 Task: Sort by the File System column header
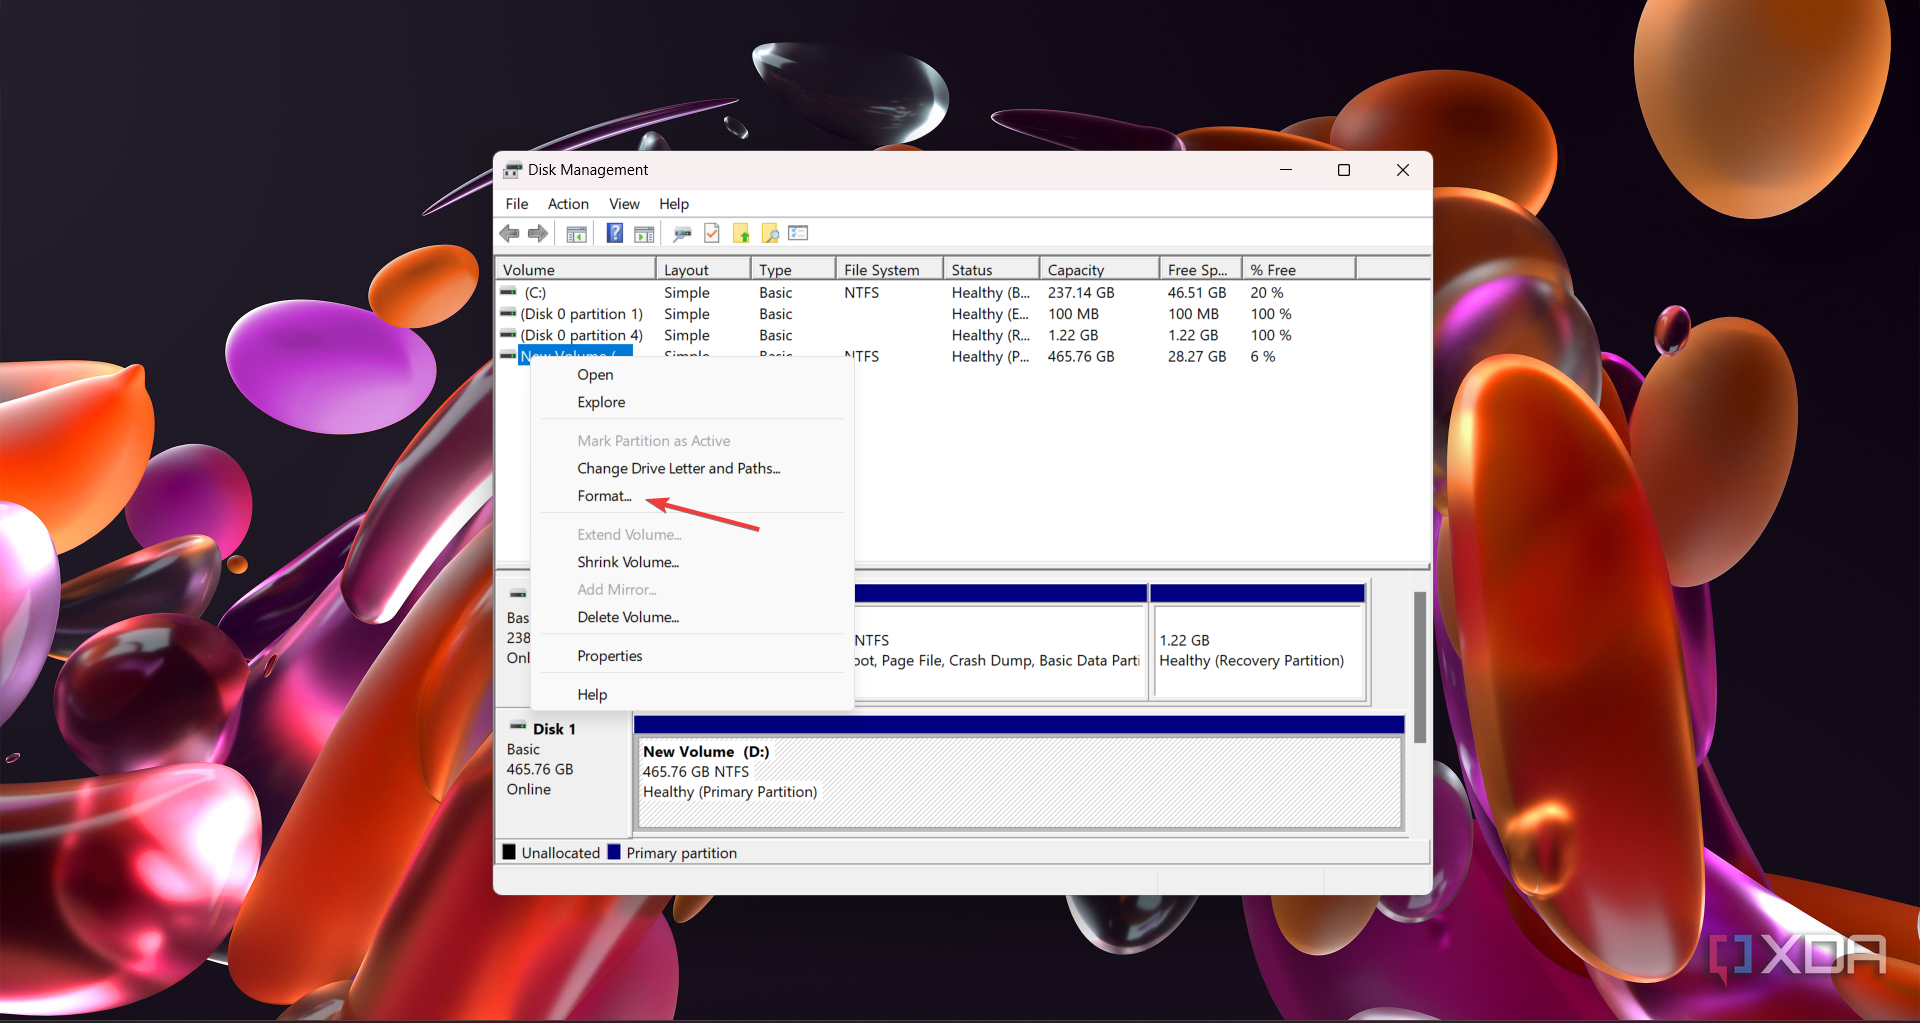click(889, 270)
